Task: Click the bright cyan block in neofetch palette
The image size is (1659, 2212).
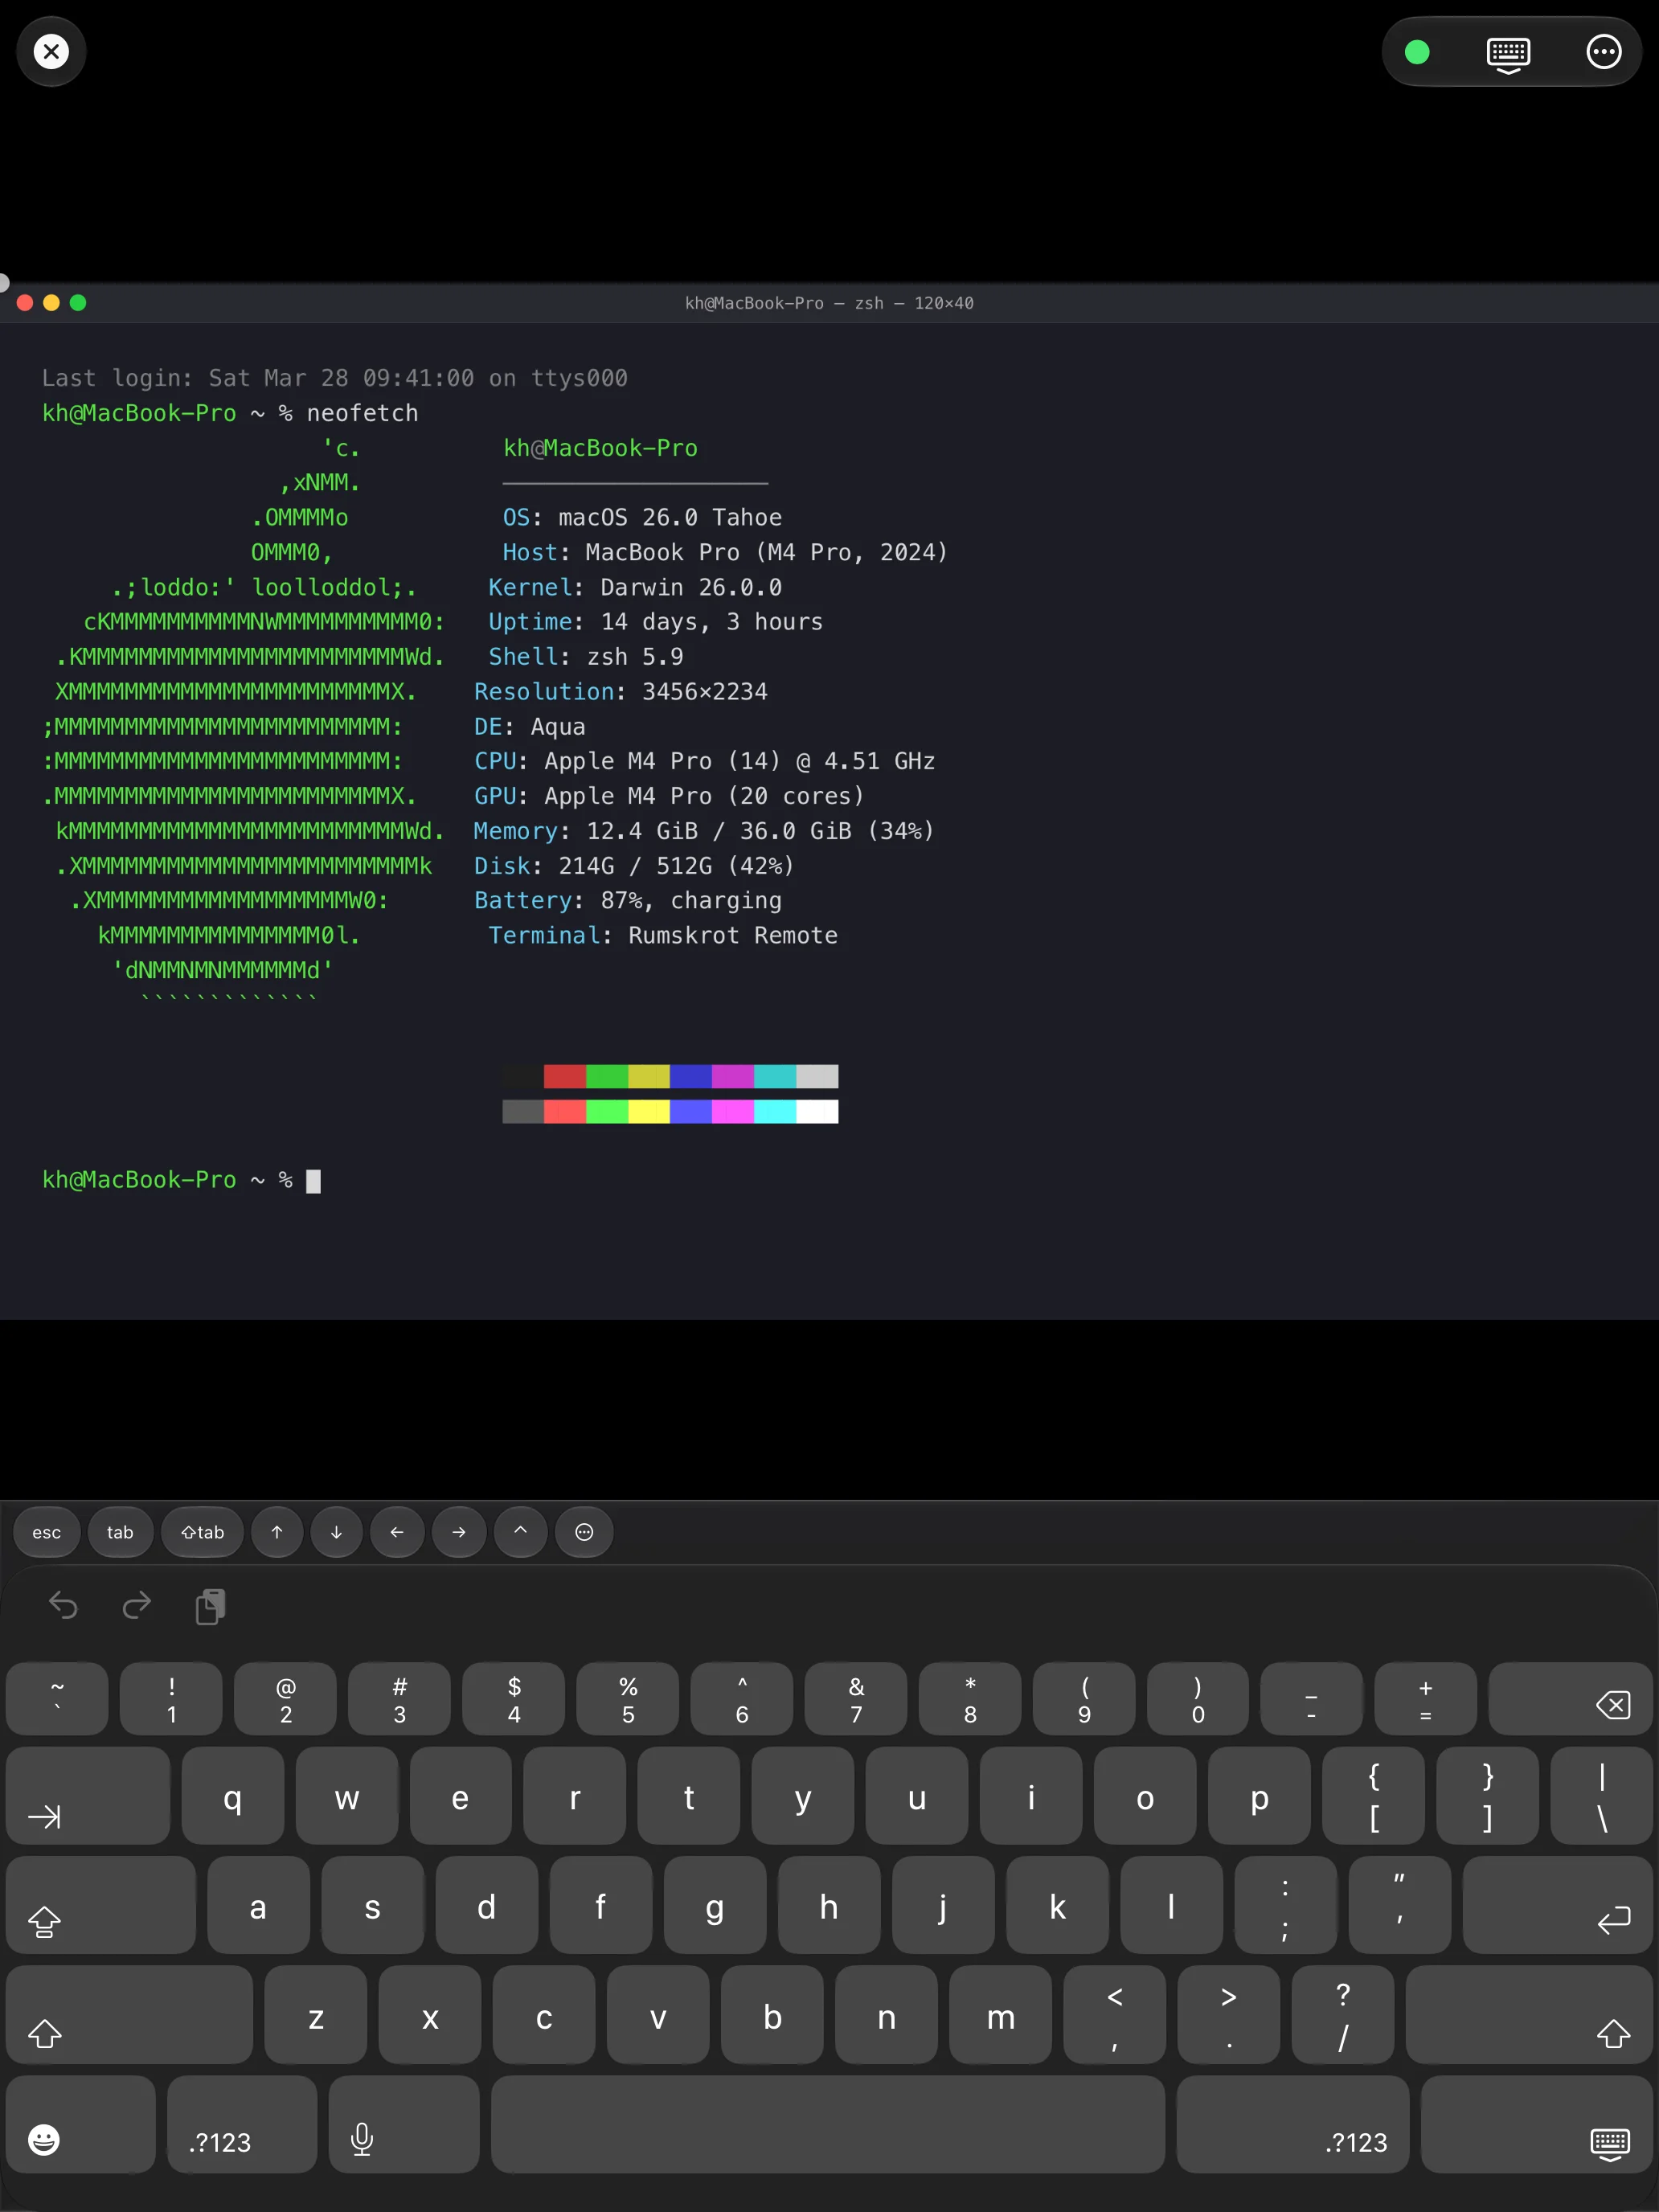Action: point(775,1111)
